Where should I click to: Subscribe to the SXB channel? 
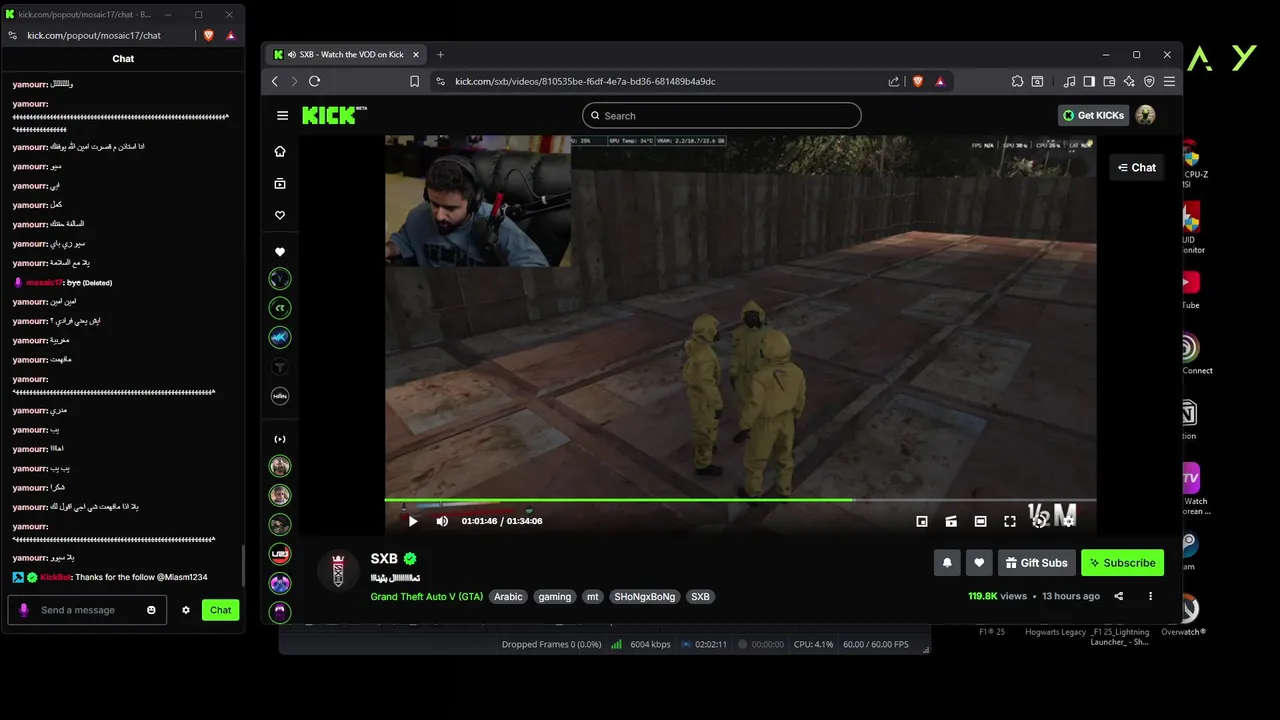point(1122,563)
